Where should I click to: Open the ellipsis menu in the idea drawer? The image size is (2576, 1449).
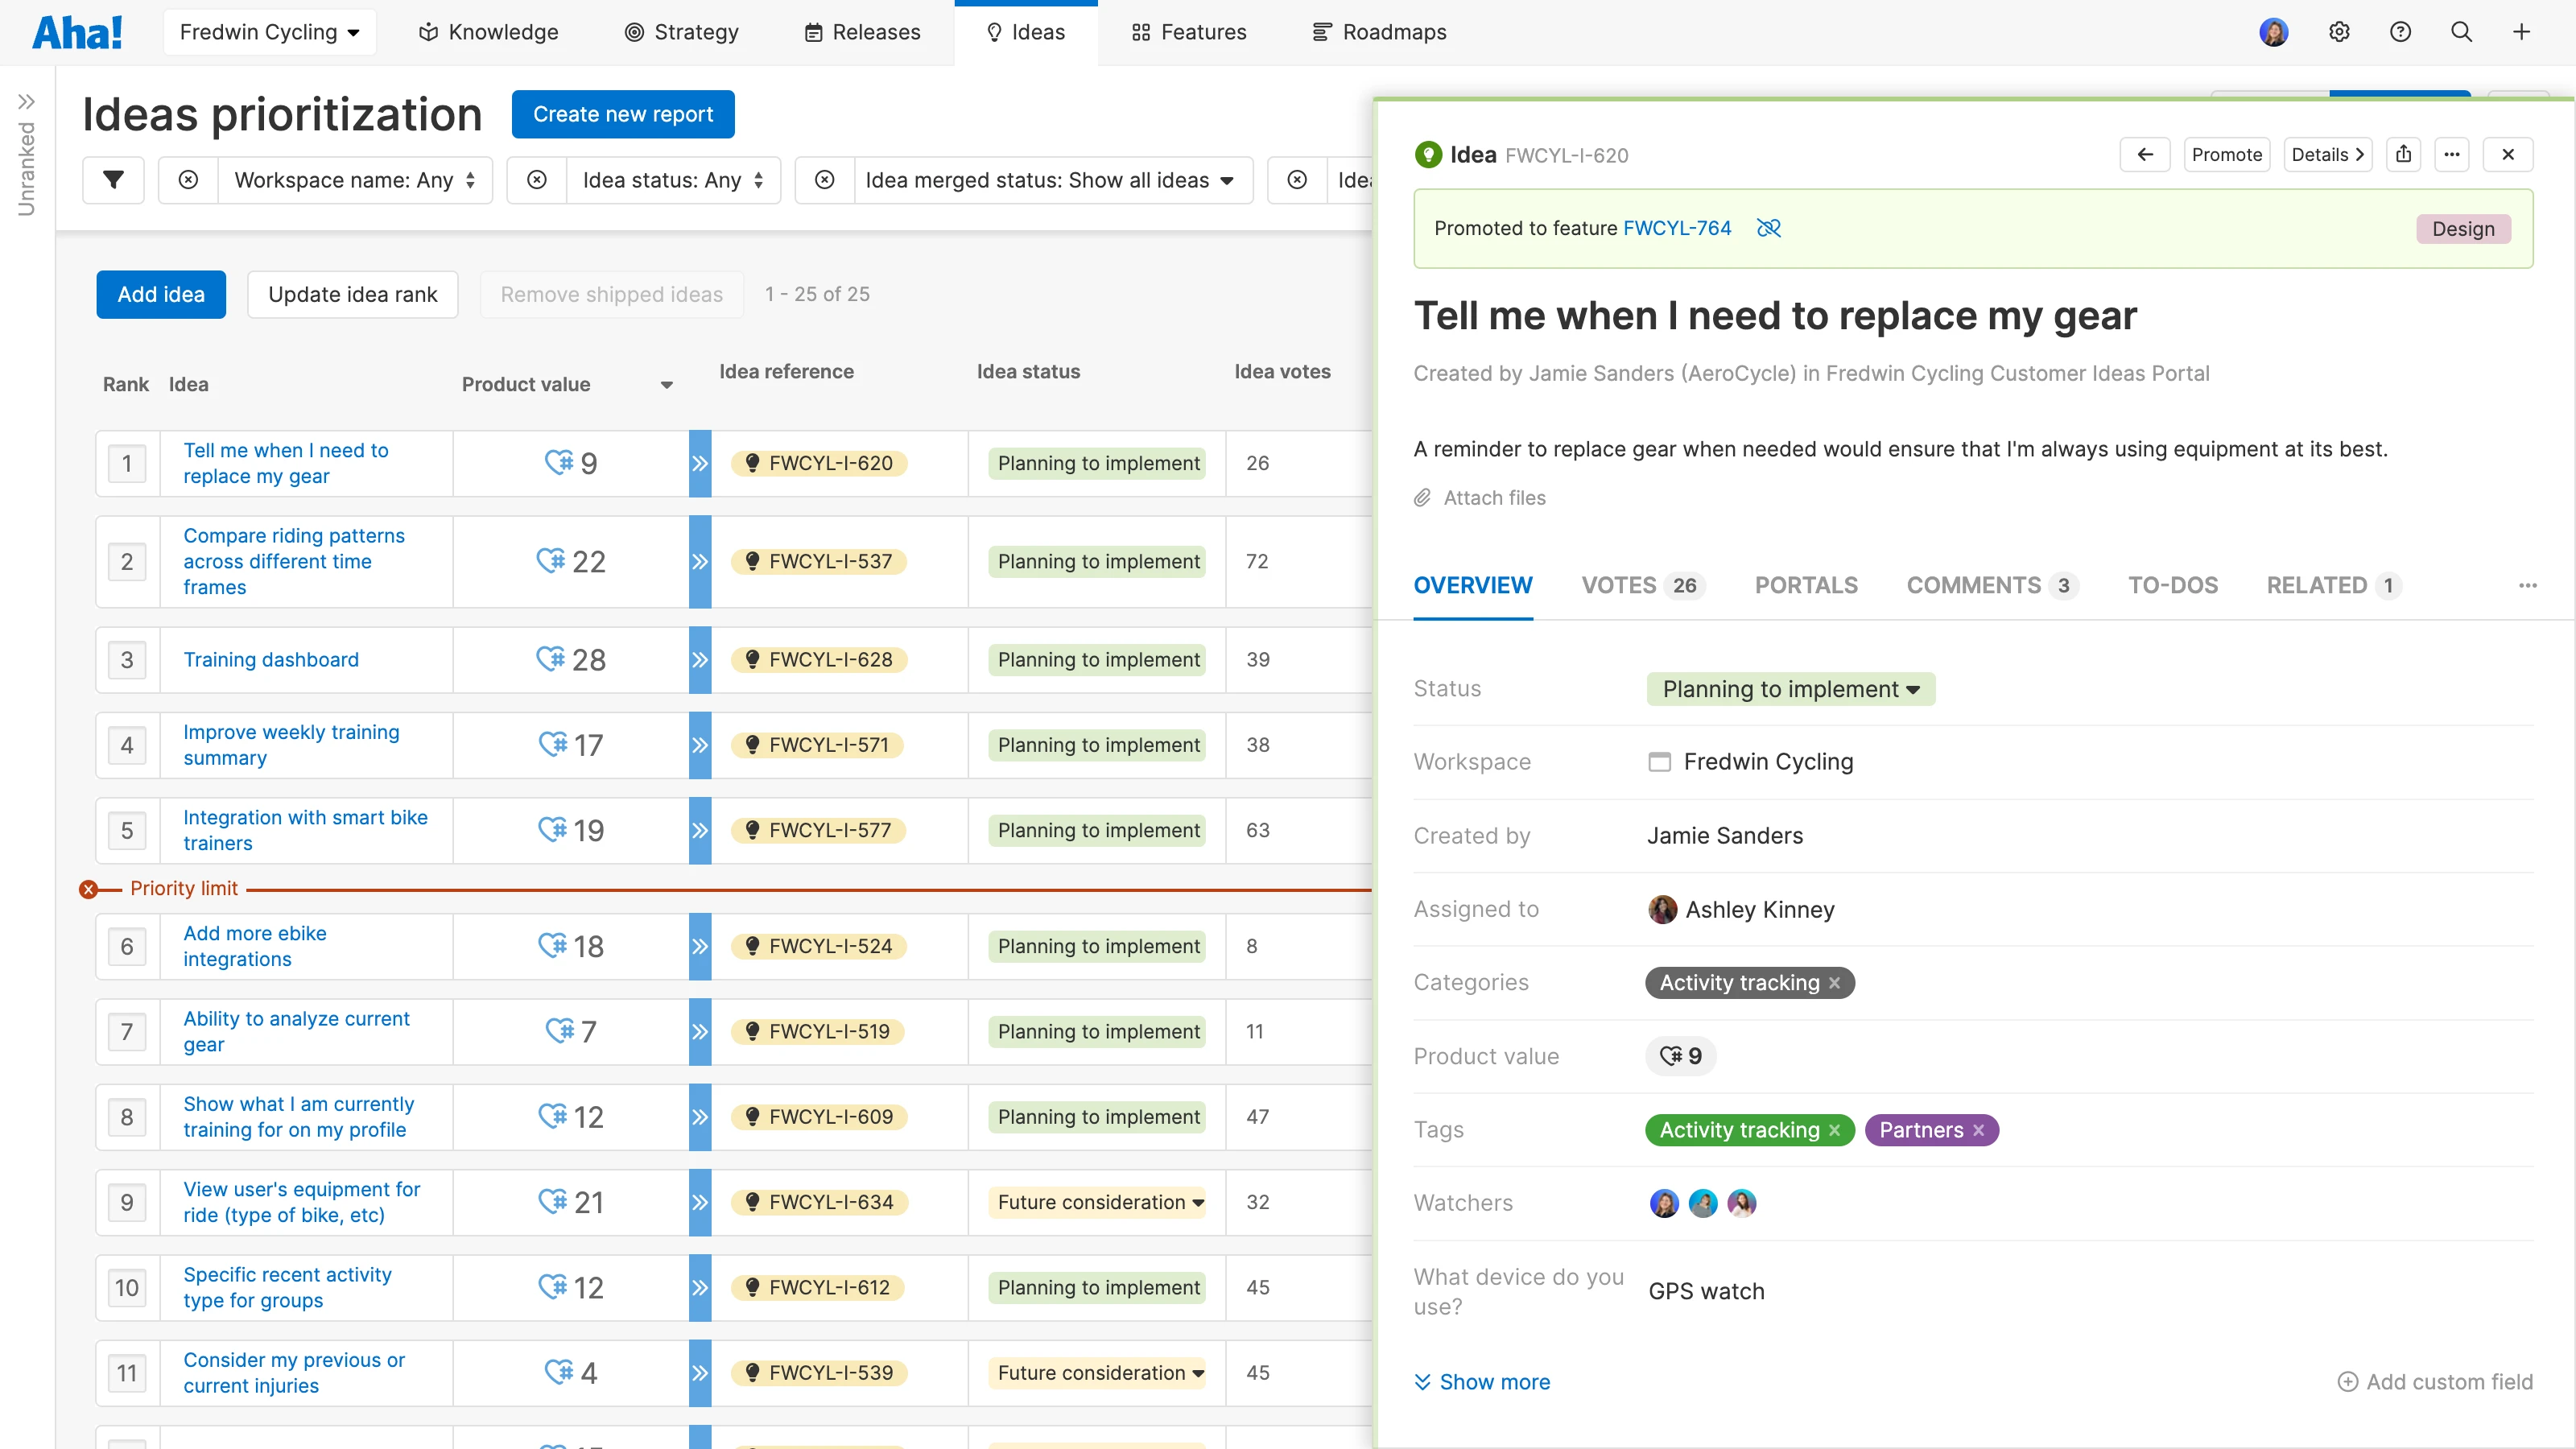pyautogui.click(x=2452, y=154)
